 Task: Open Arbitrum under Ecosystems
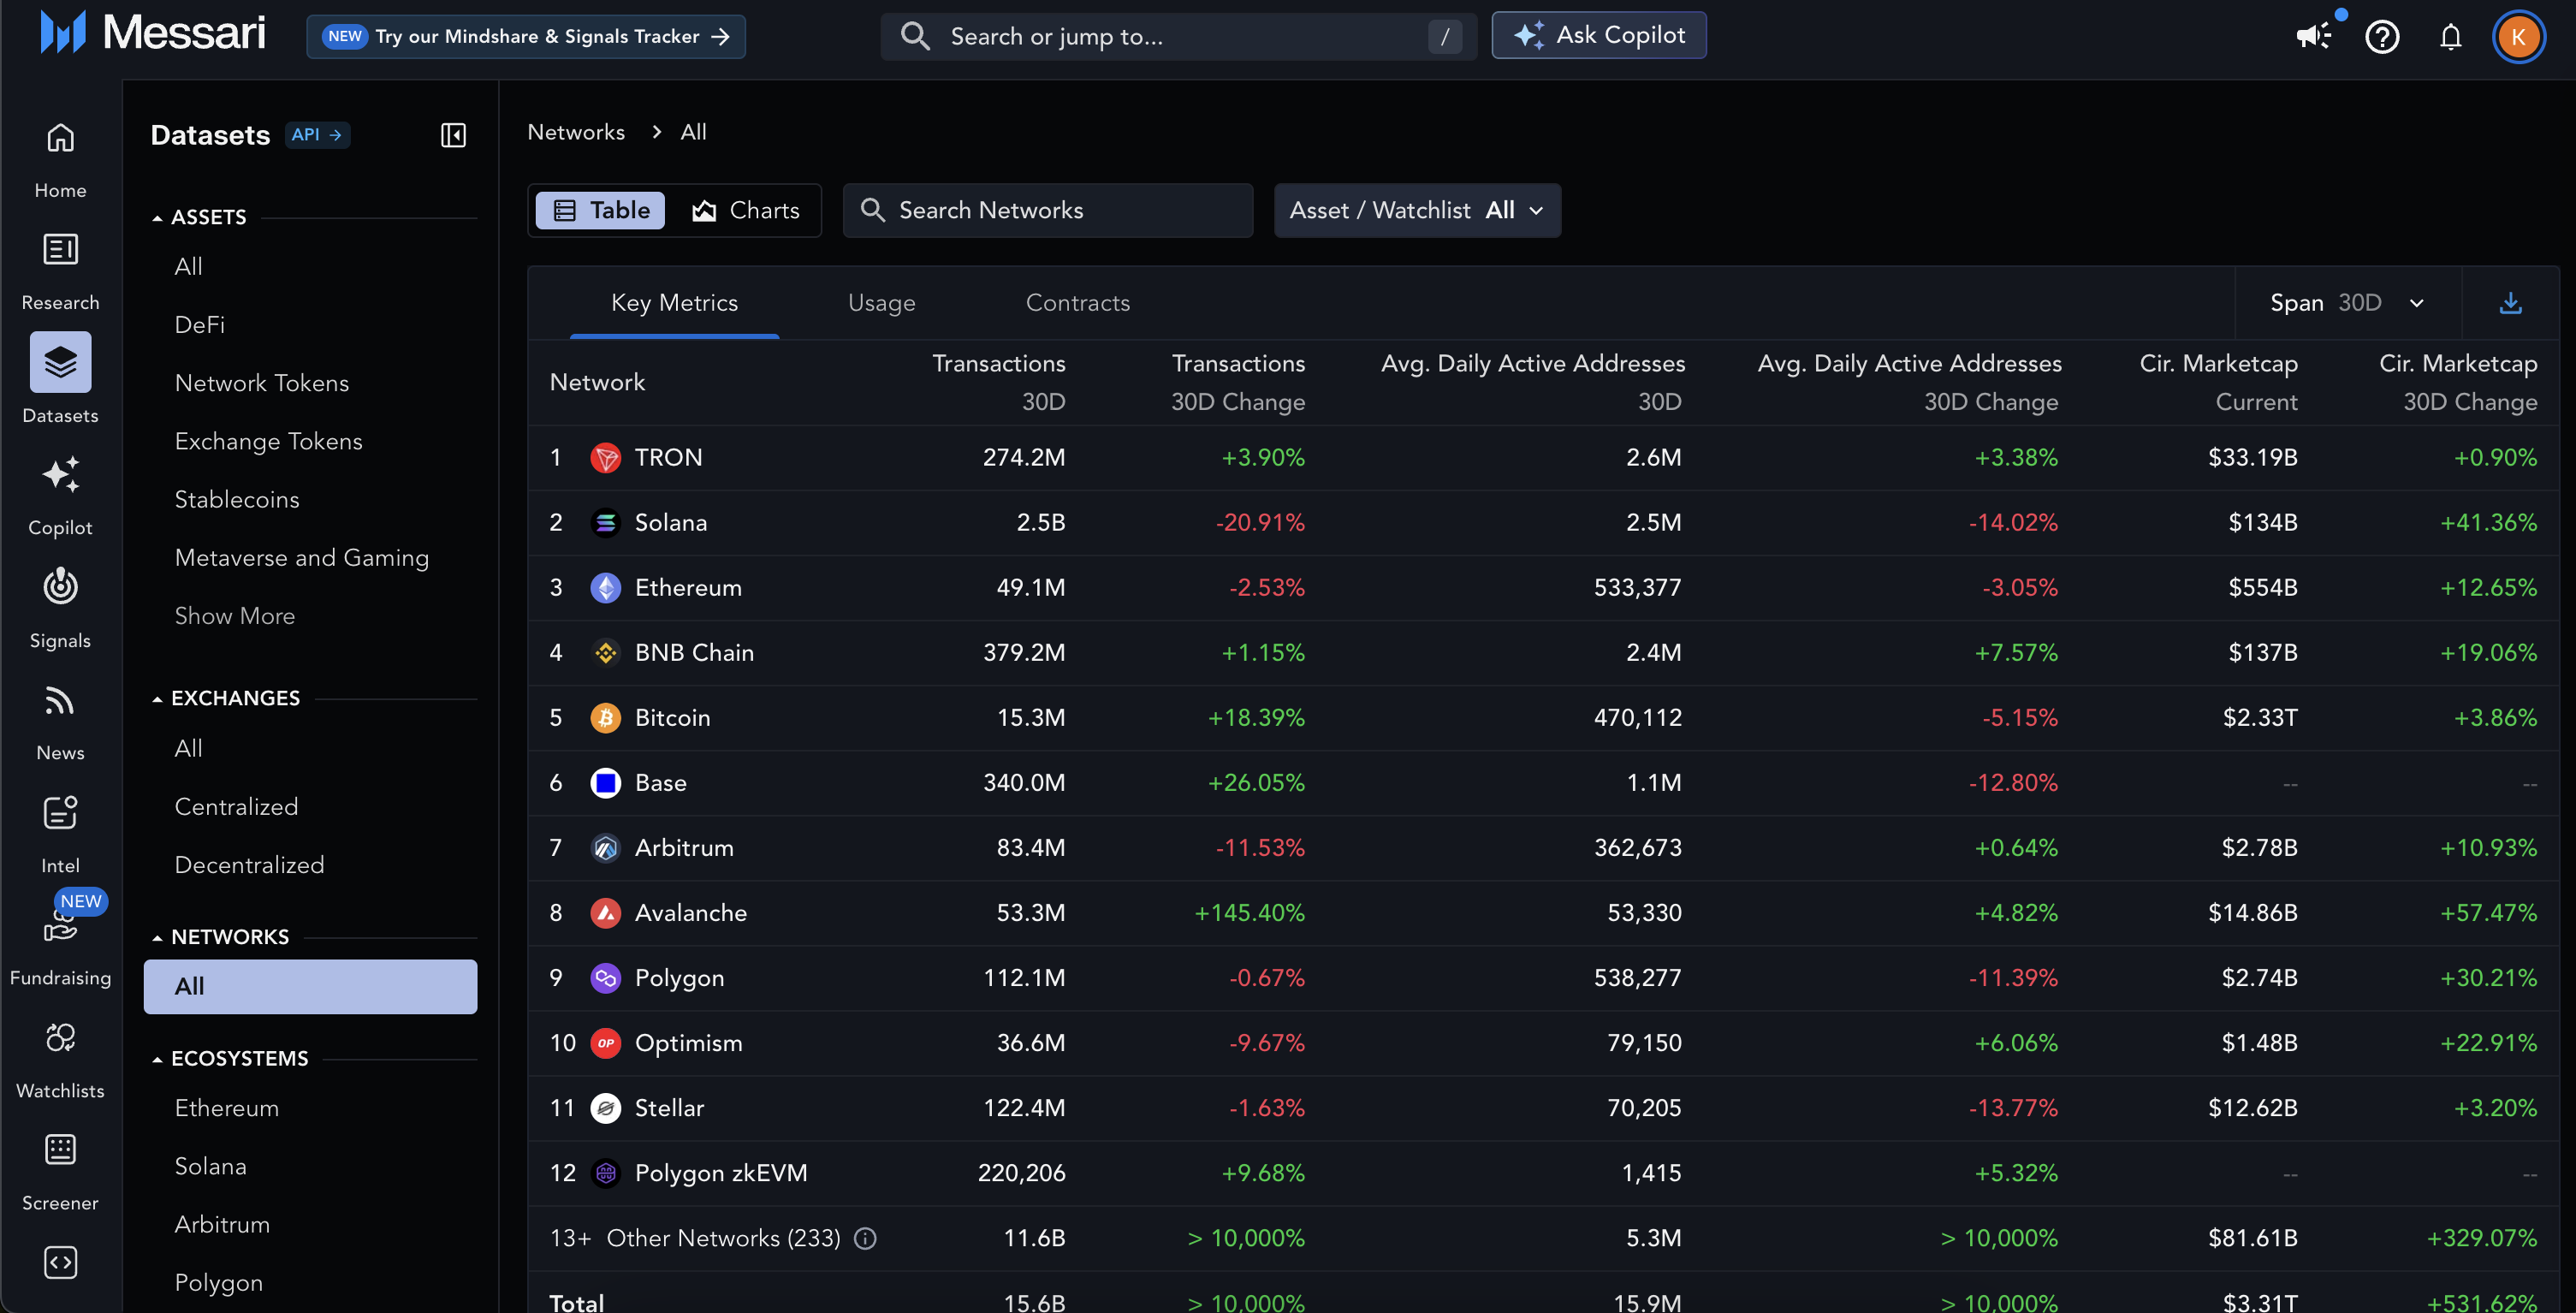point(222,1225)
